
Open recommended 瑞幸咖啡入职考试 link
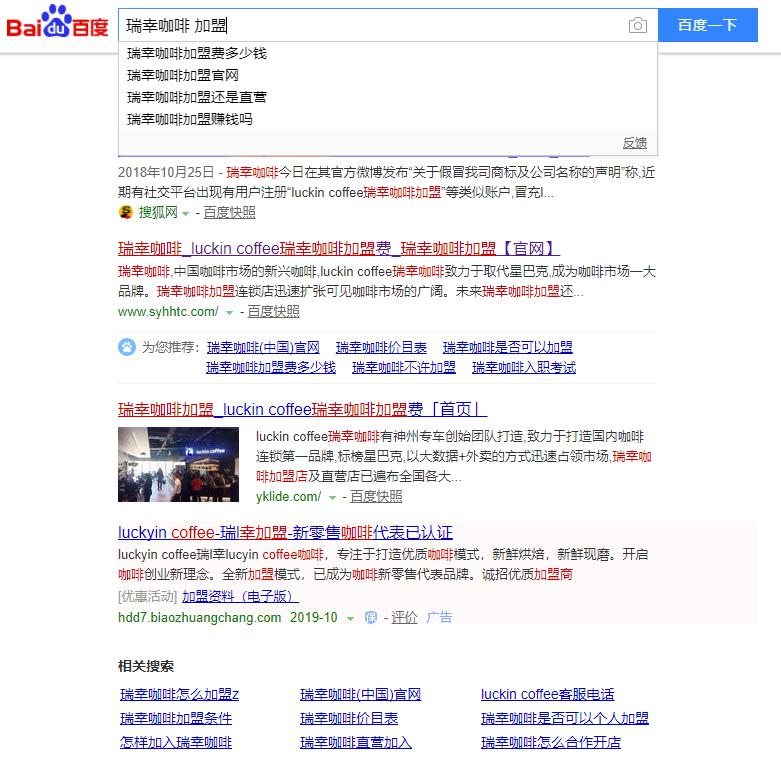(524, 368)
